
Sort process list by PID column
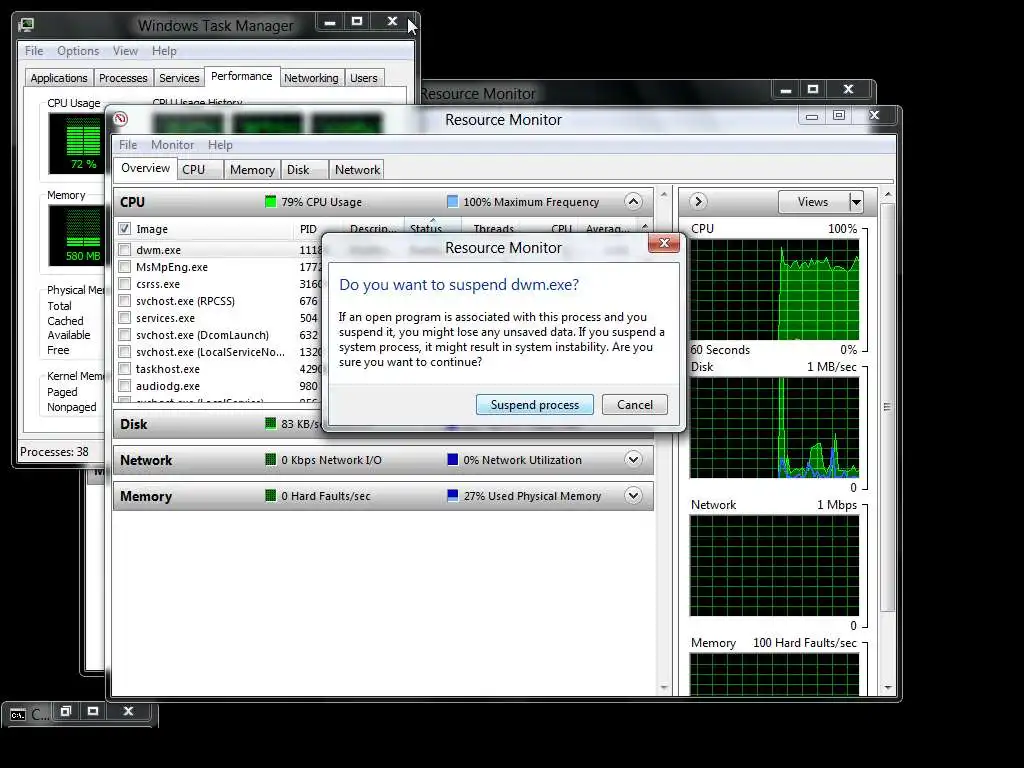(308, 229)
